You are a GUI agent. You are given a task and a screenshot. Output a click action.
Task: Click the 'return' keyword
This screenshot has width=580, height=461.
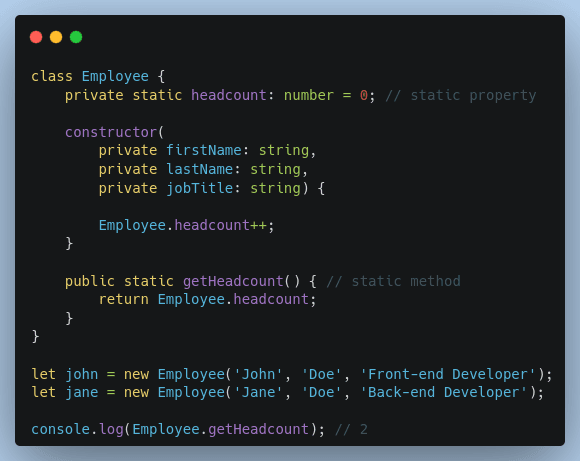pos(124,299)
